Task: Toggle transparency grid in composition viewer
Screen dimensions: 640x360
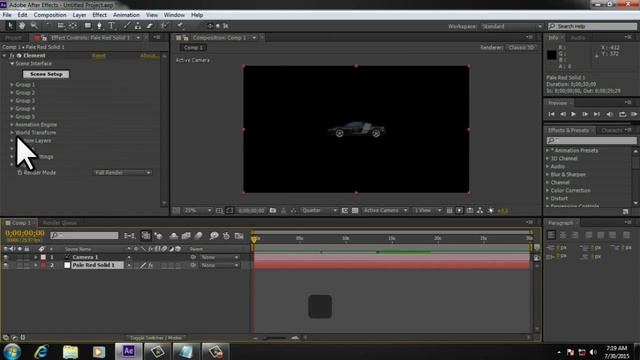Action: (x=355, y=211)
